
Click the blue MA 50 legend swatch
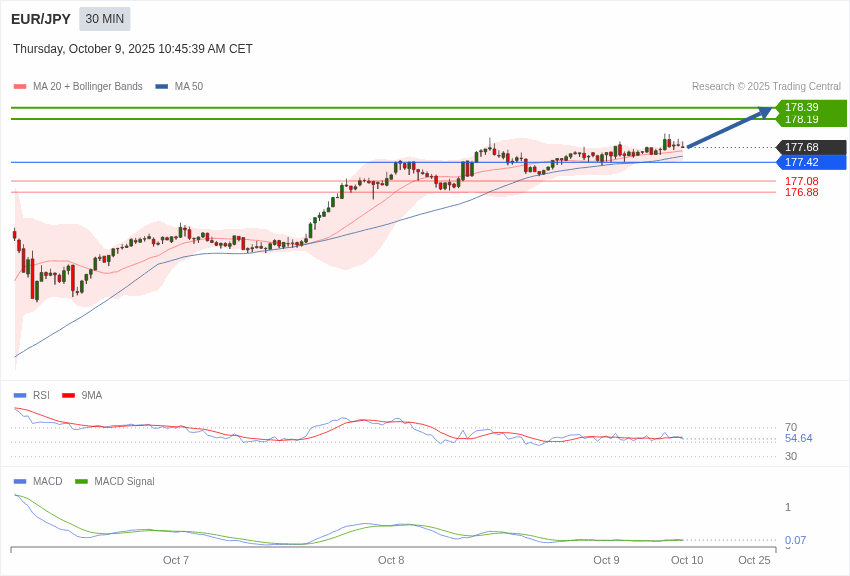[162, 87]
